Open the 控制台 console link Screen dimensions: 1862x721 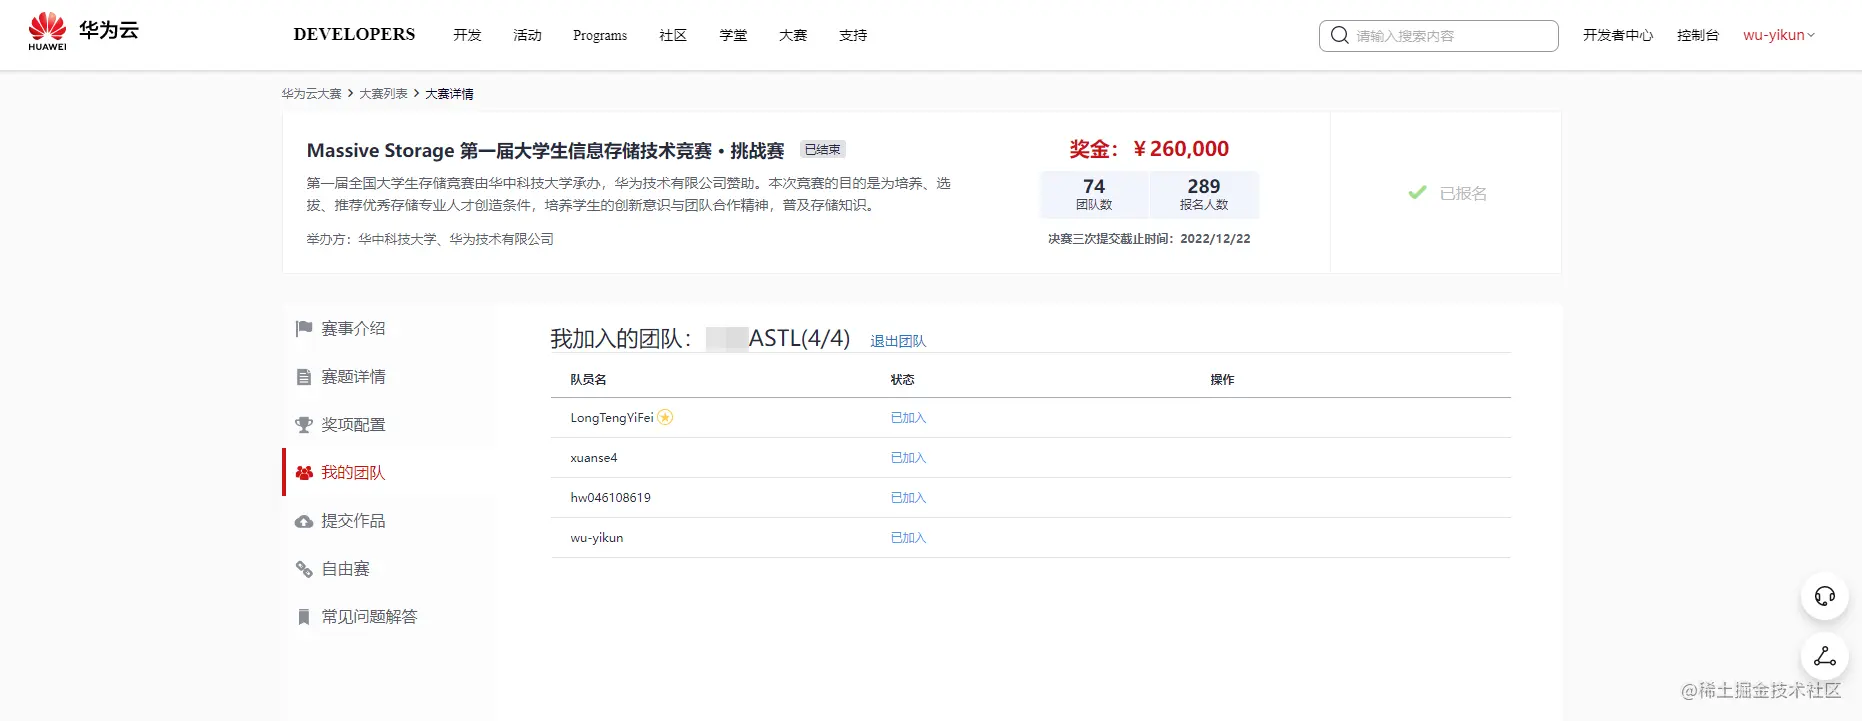[x=1698, y=35]
